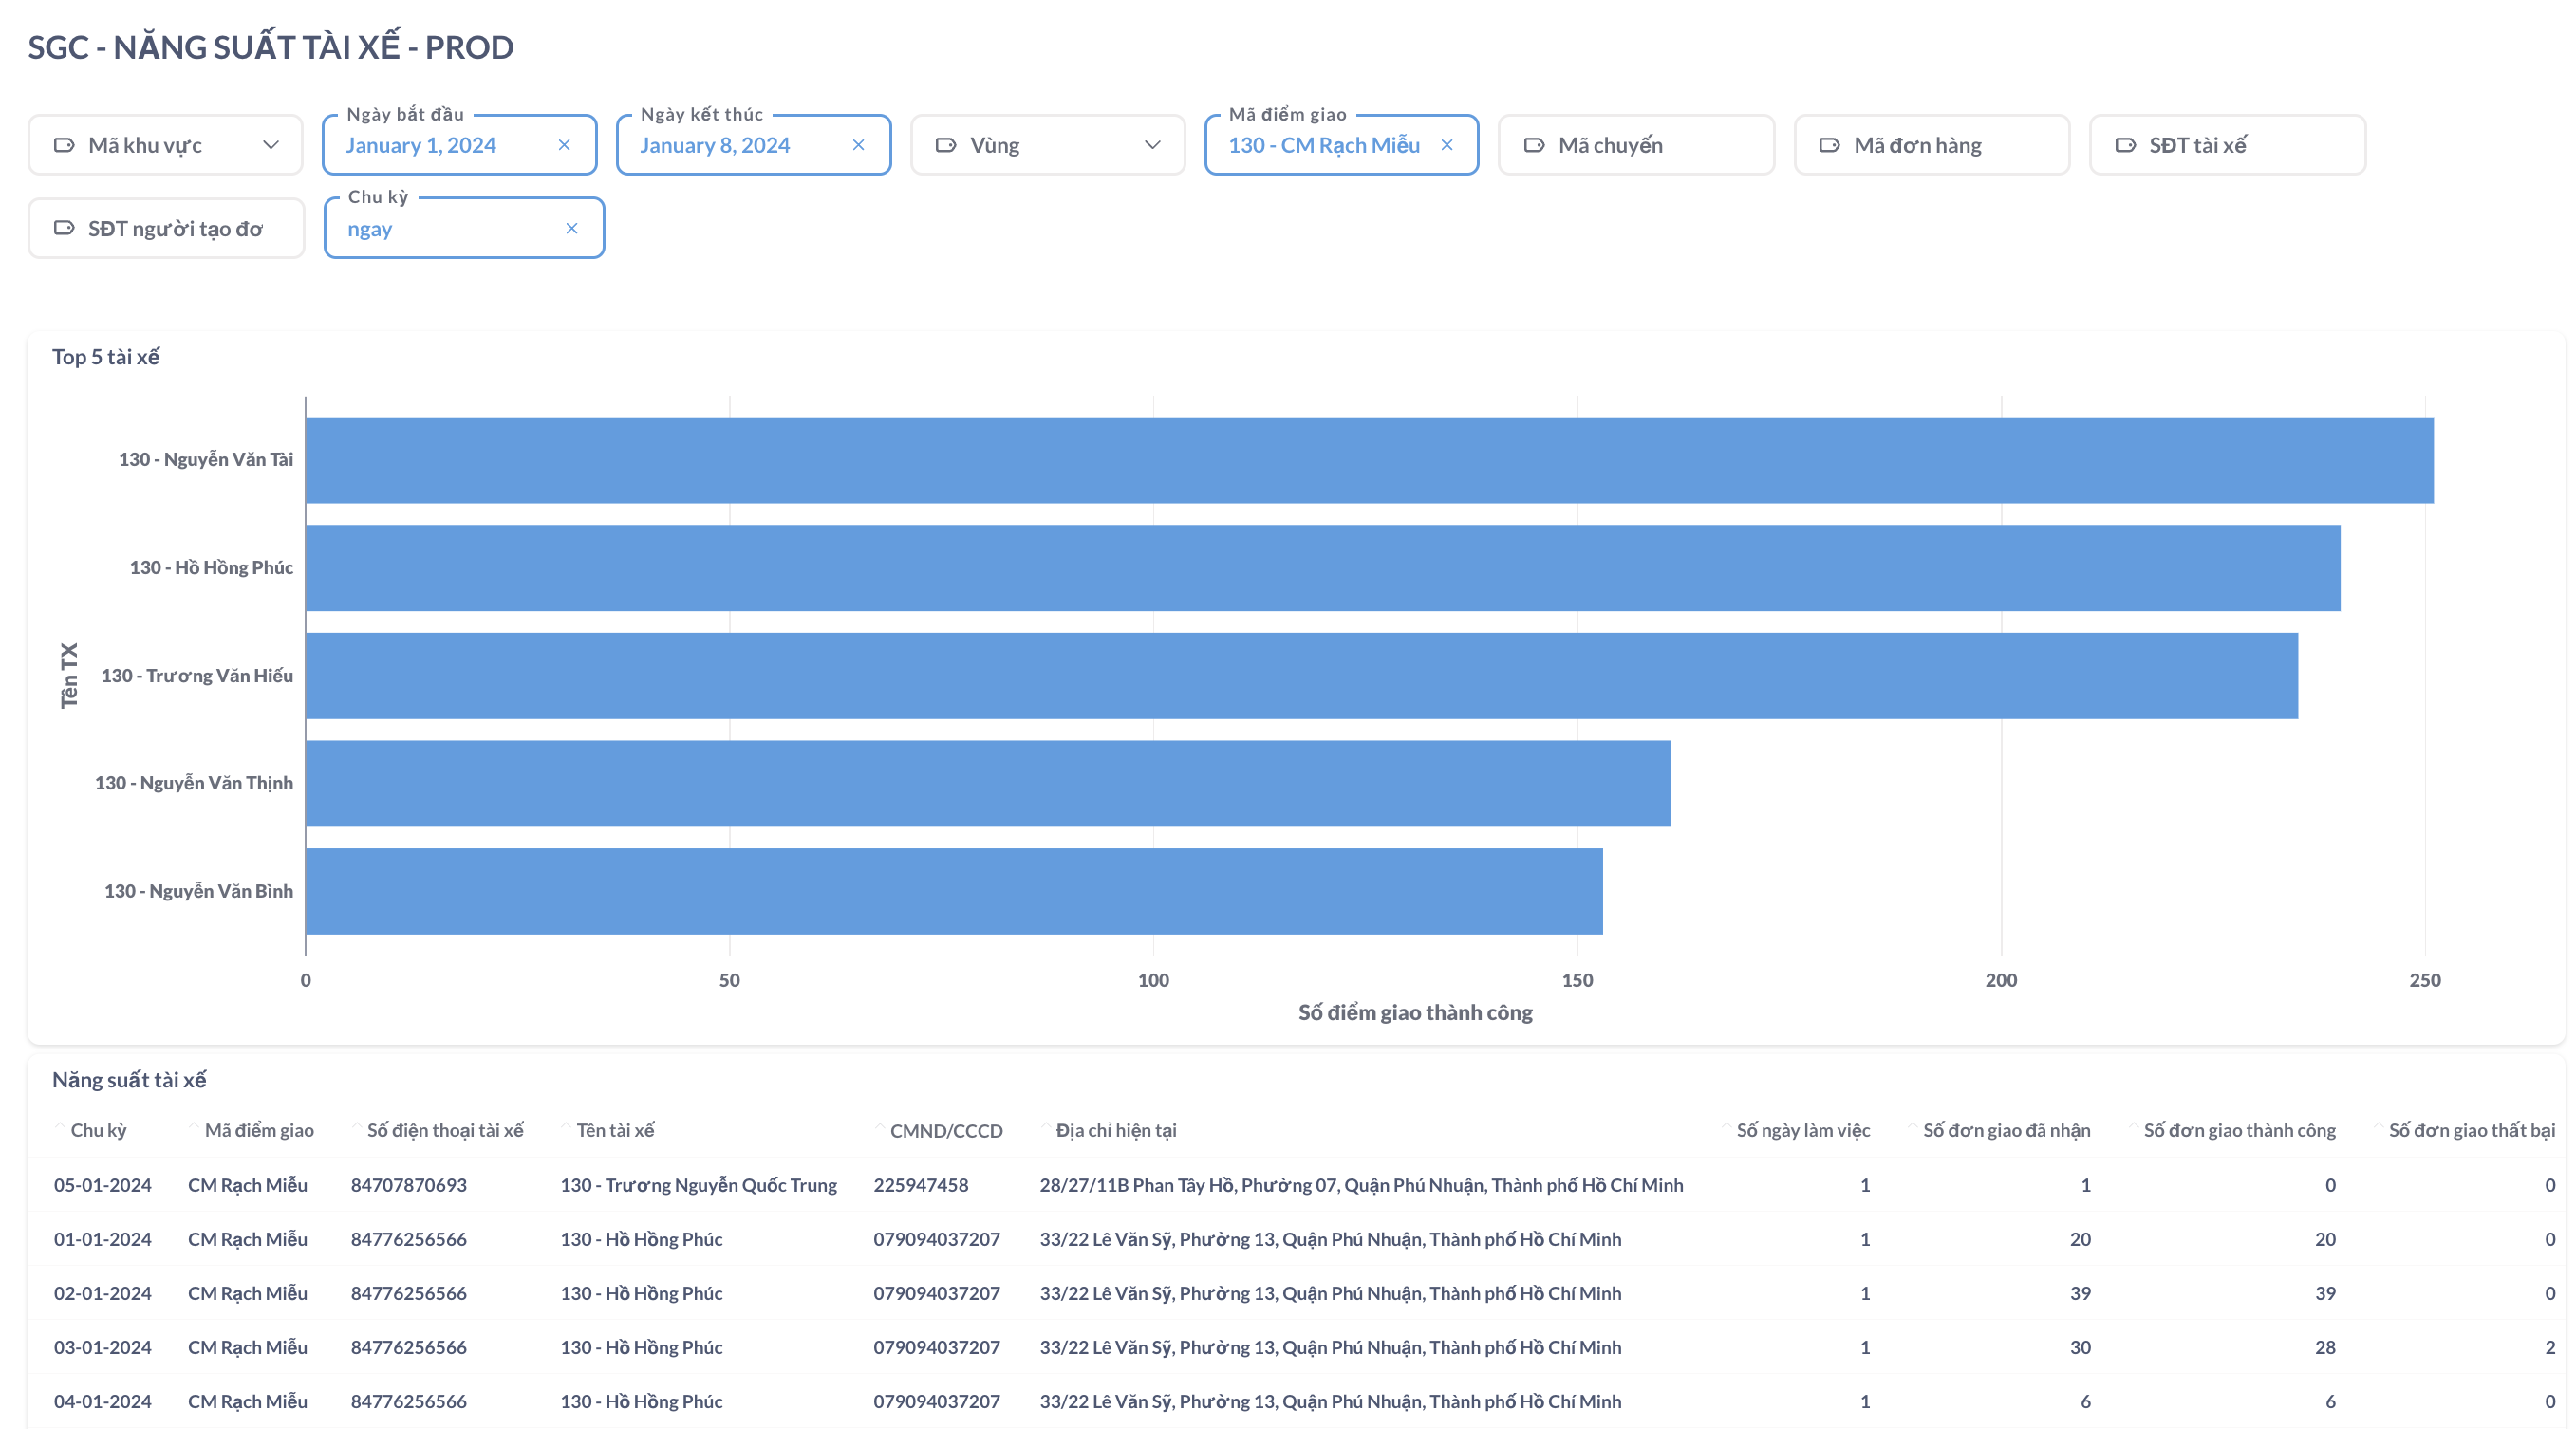Click the failed deliveries value 2
Viewport: 2576px width, 1429px height.
(x=2550, y=1347)
